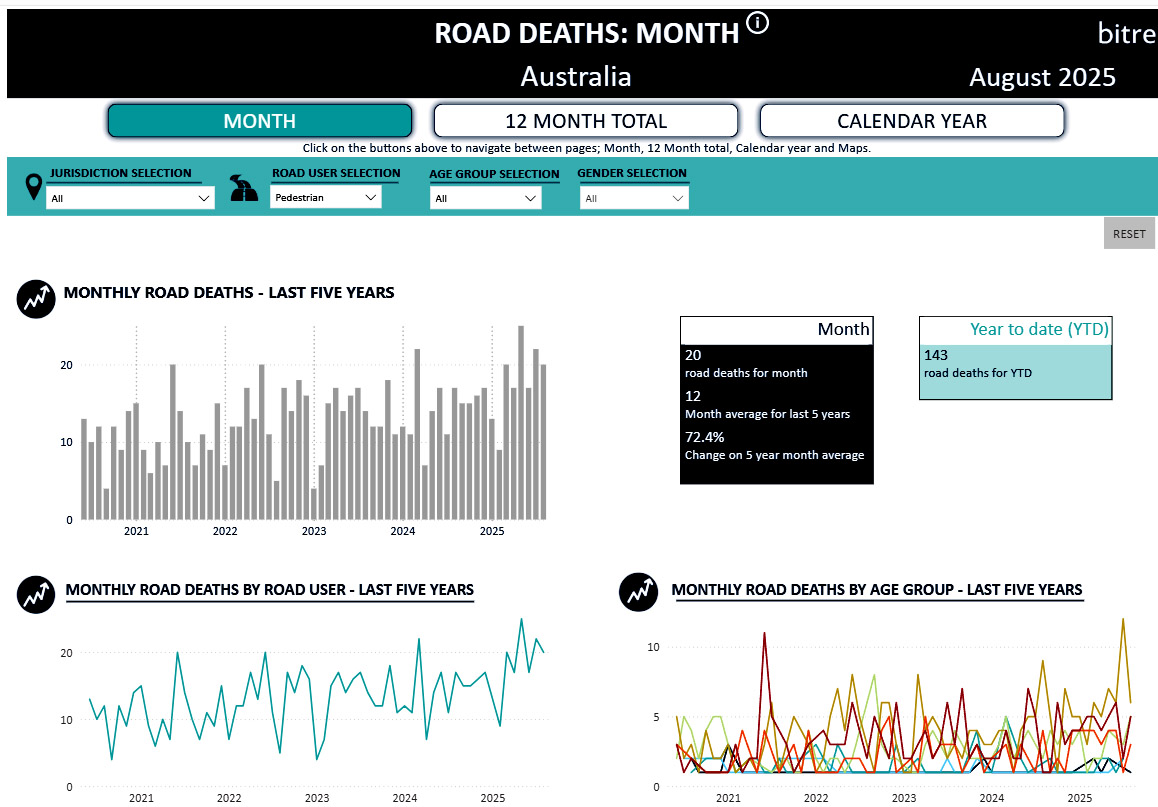Click the Month summary card header
This screenshot has width=1158, height=807.
[x=776, y=330]
